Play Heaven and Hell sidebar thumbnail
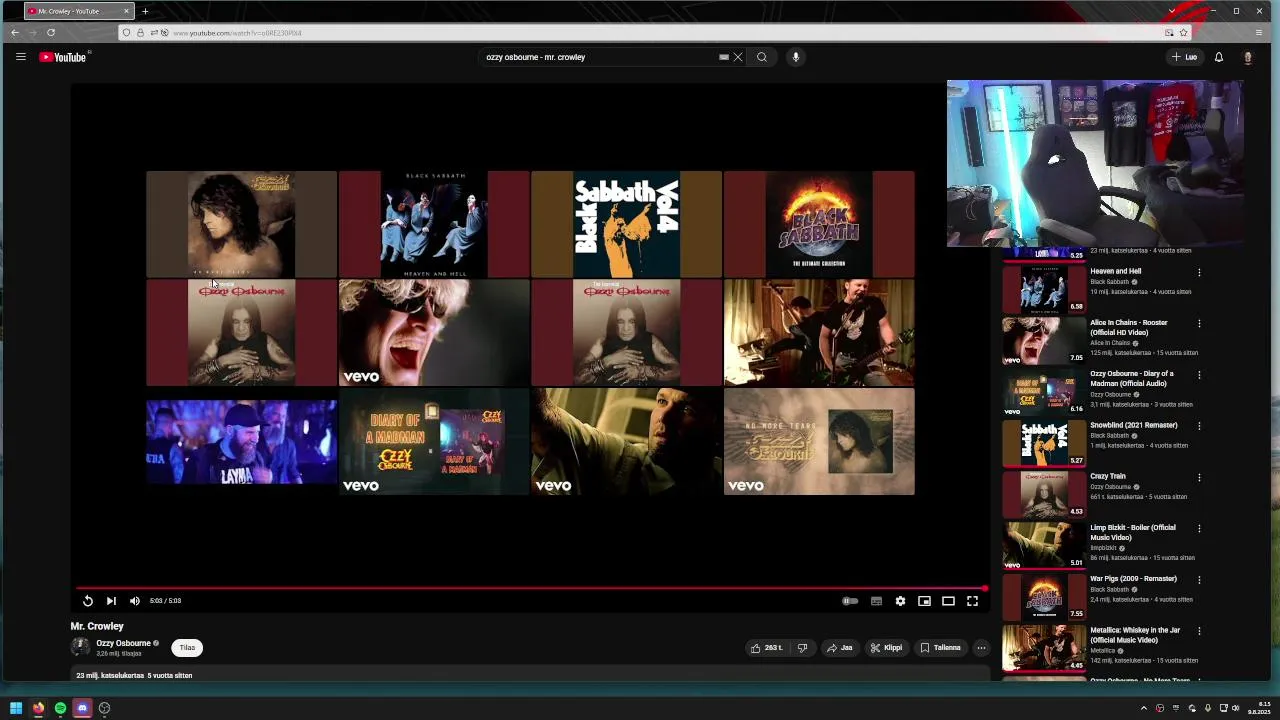The image size is (1280, 720). [x=1044, y=289]
